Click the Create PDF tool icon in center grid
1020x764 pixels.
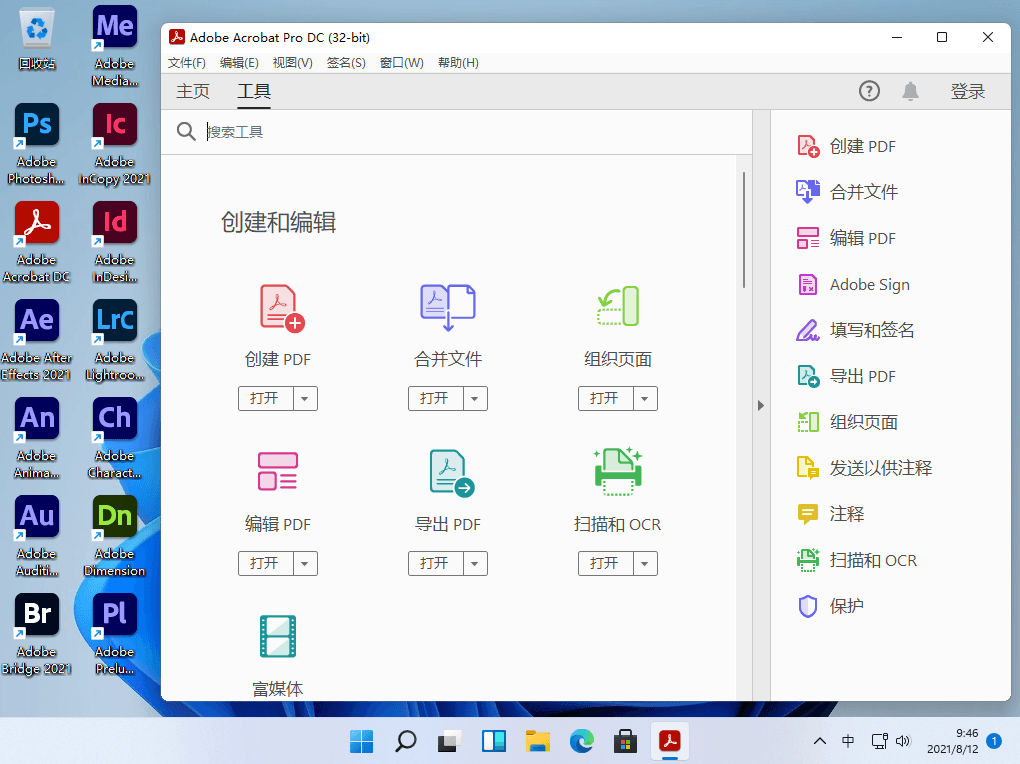click(282, 308)
